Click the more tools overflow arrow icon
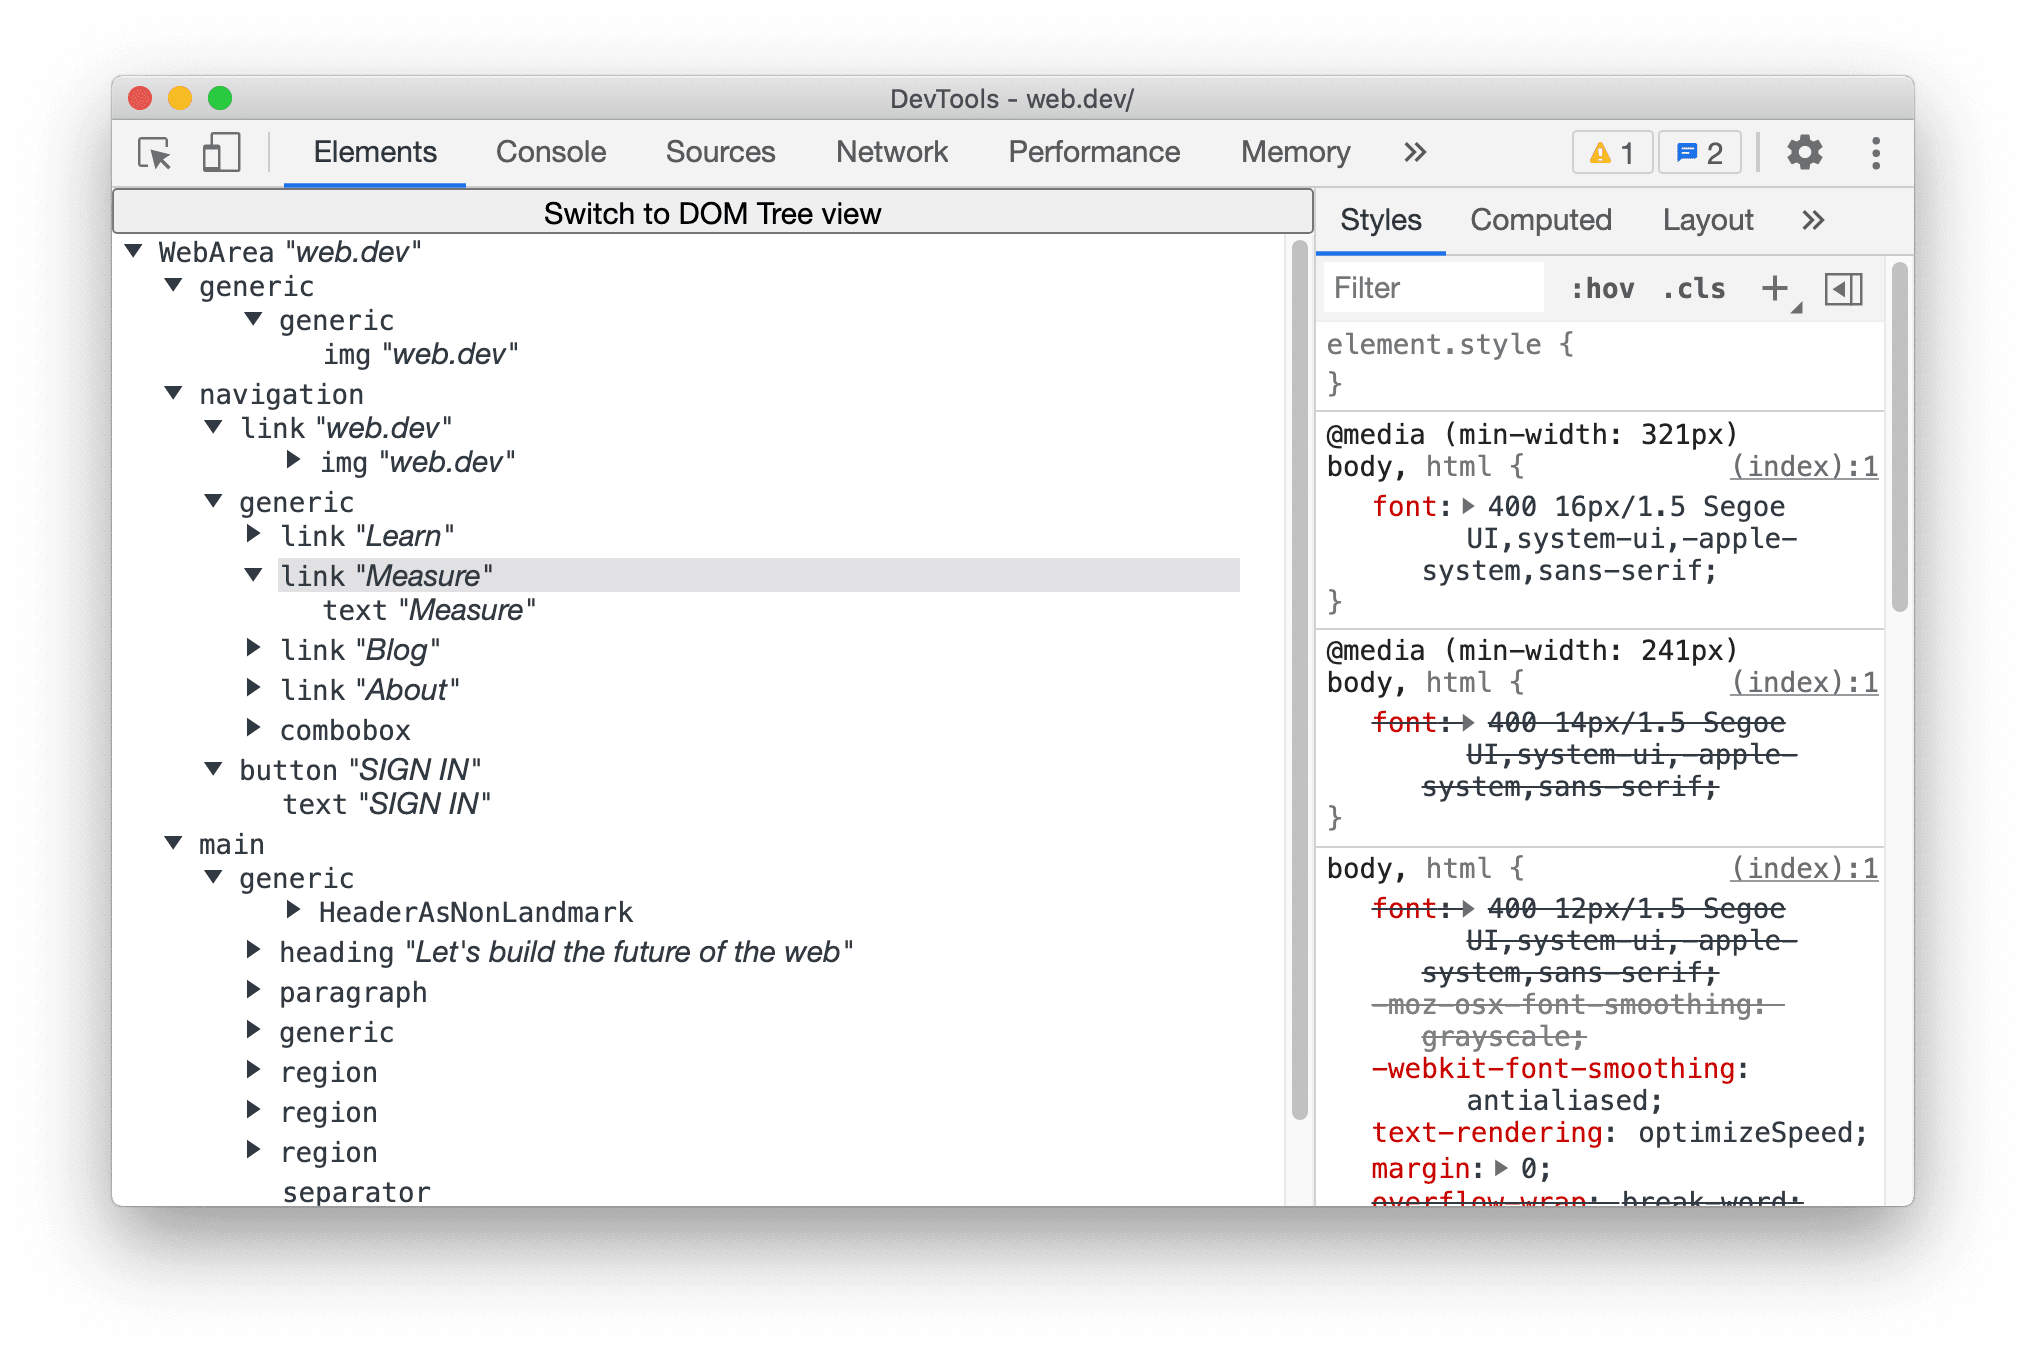Image resolution: width=2026 pixels, height=1354 pixels. pos(1411,151)
